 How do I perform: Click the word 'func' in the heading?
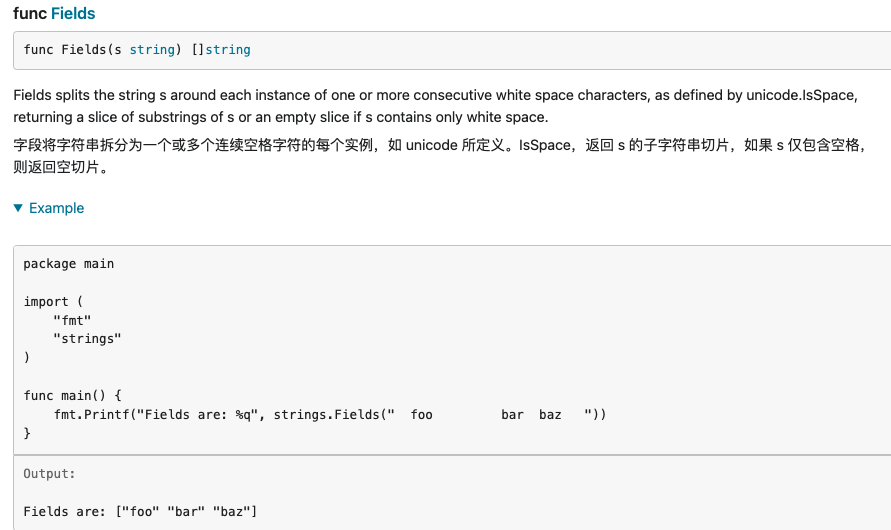pos(29,14)
